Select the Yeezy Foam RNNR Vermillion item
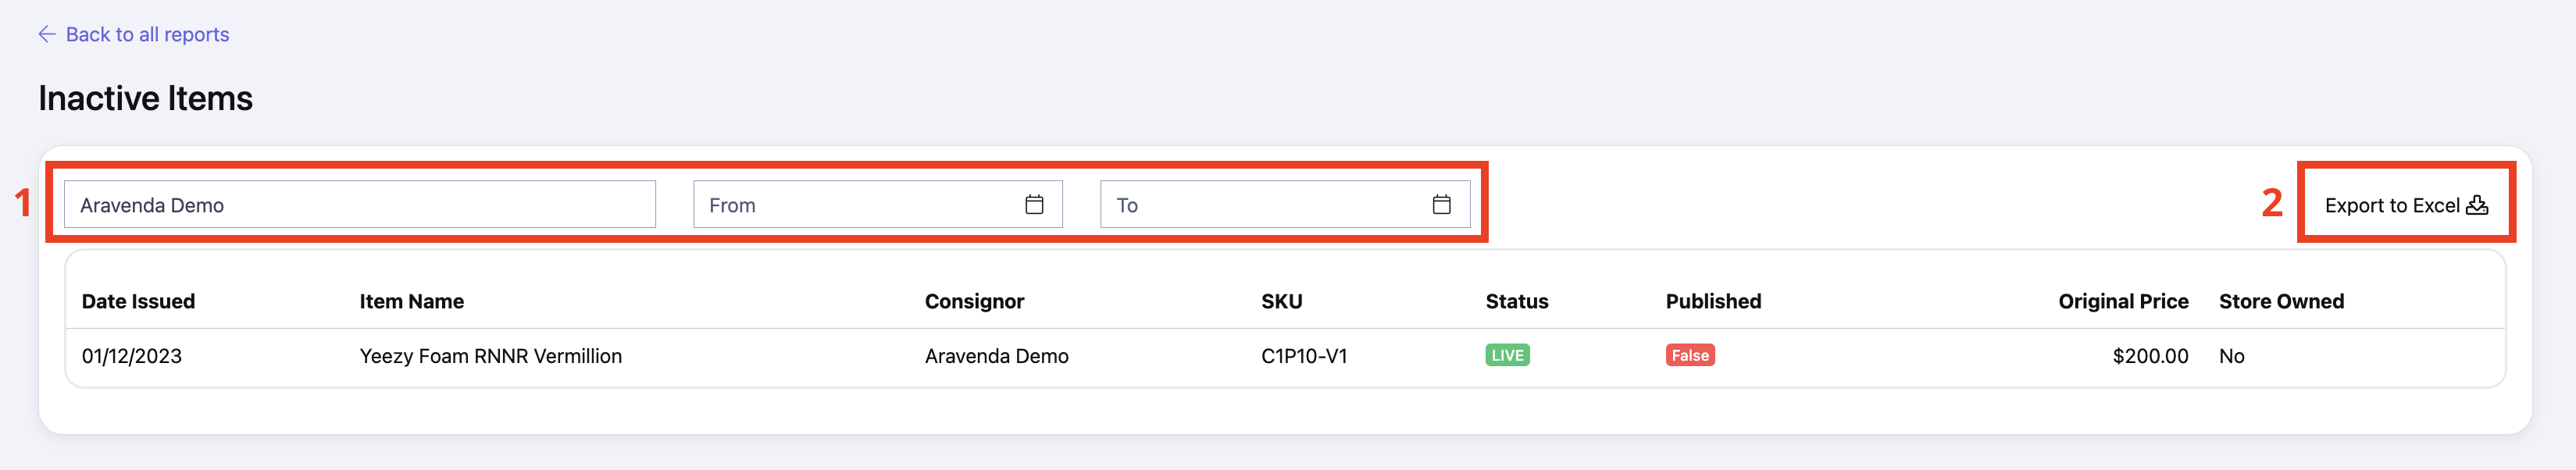Viewport: 2576px width, 470px height. (490, 356)
